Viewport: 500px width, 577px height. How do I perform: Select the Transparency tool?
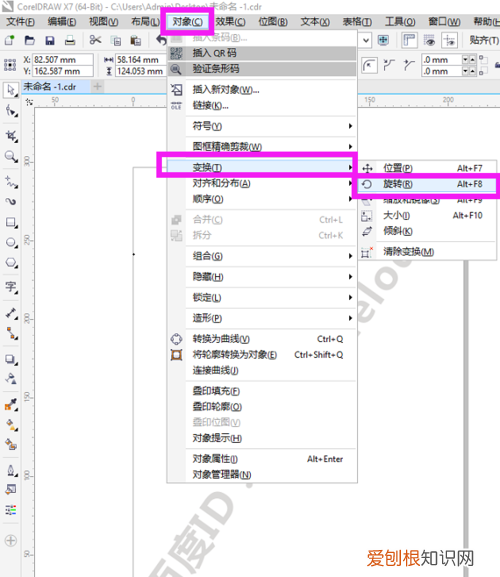click(x=11, y=379)
